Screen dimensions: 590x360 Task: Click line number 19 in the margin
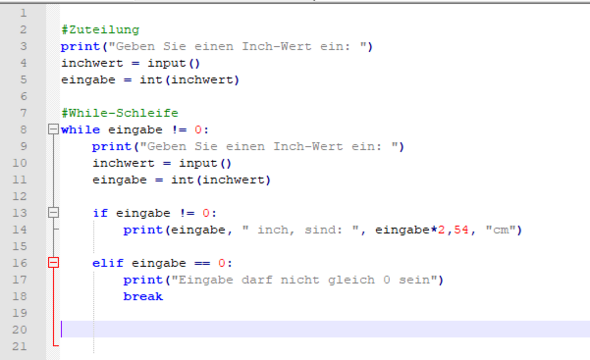[x=20, y=313]
